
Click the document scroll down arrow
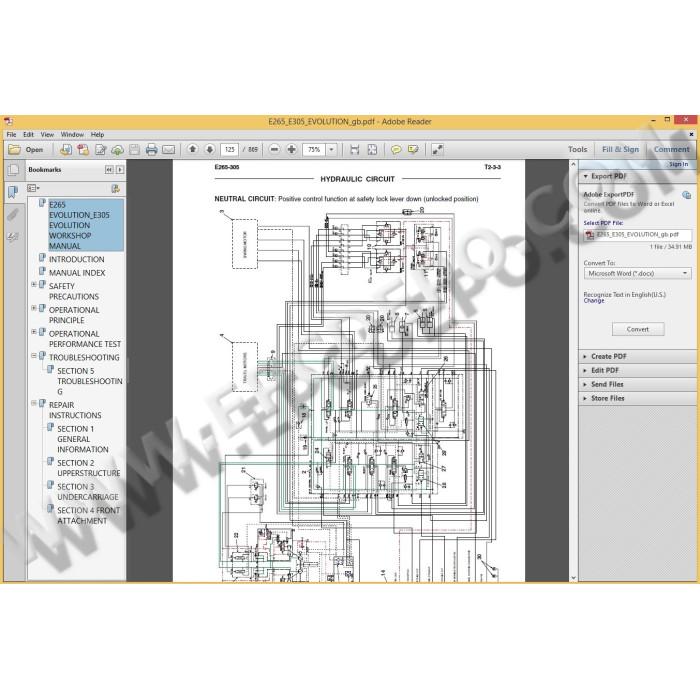573,577
